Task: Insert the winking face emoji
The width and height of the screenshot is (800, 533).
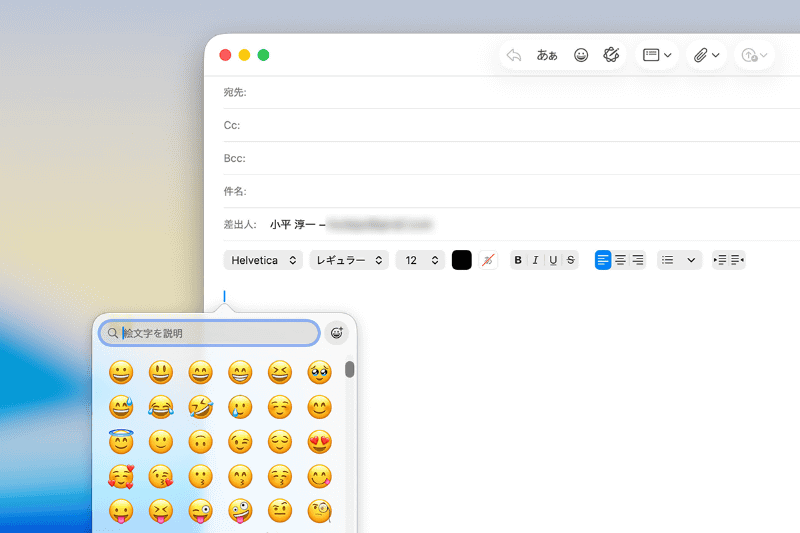Action: [x=240, y=442]
